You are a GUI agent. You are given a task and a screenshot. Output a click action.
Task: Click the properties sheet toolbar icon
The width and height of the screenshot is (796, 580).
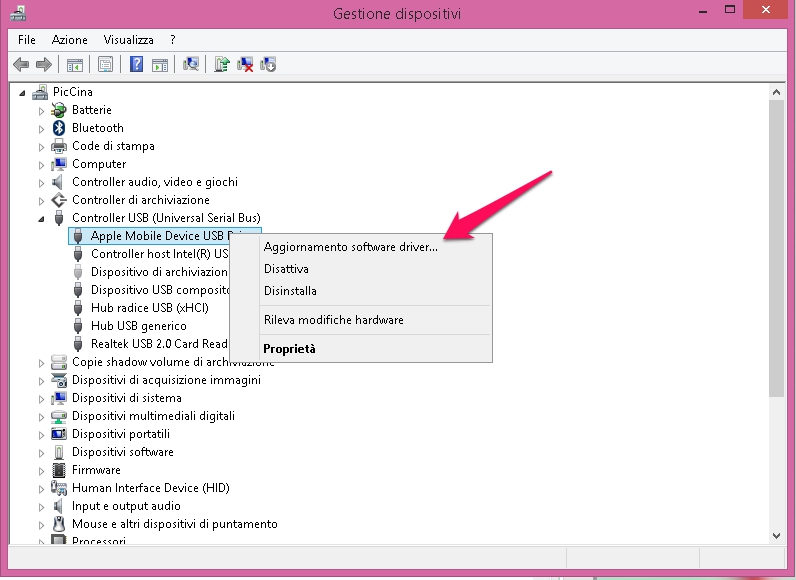(x=105, y=65)
